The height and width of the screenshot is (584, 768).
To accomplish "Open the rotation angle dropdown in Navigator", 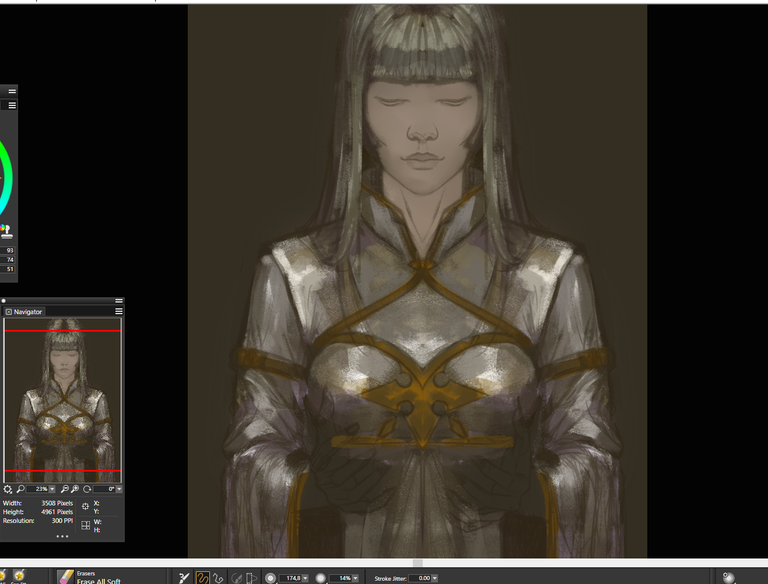I will pyautogui.click(x=119, y=489).
